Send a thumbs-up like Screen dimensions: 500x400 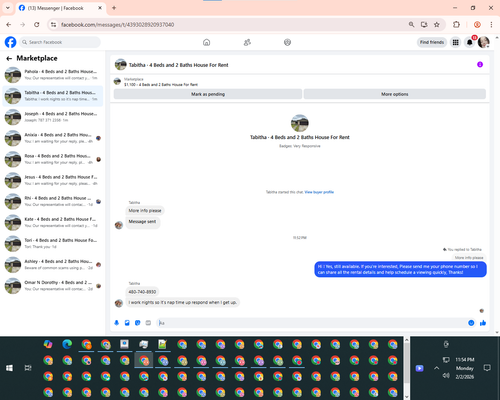[483, 323]
